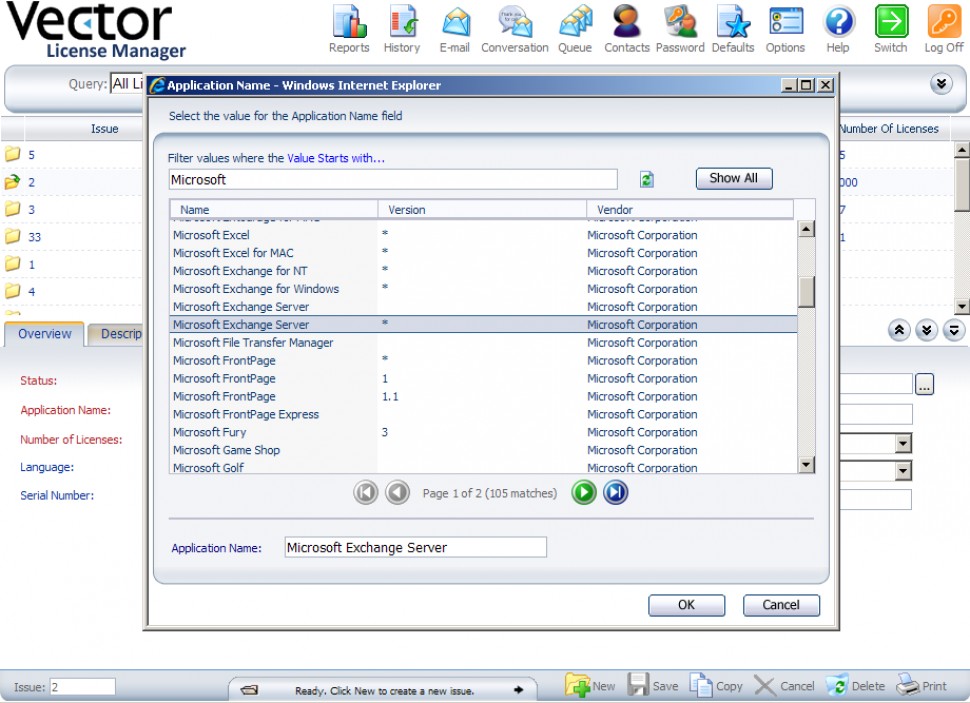Click the Value Starts with link
Screen dimensions: 970x703
point(336,158)
